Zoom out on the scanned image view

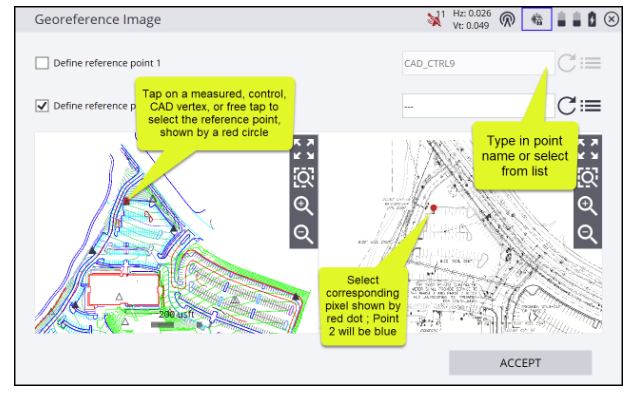point(588,234)
